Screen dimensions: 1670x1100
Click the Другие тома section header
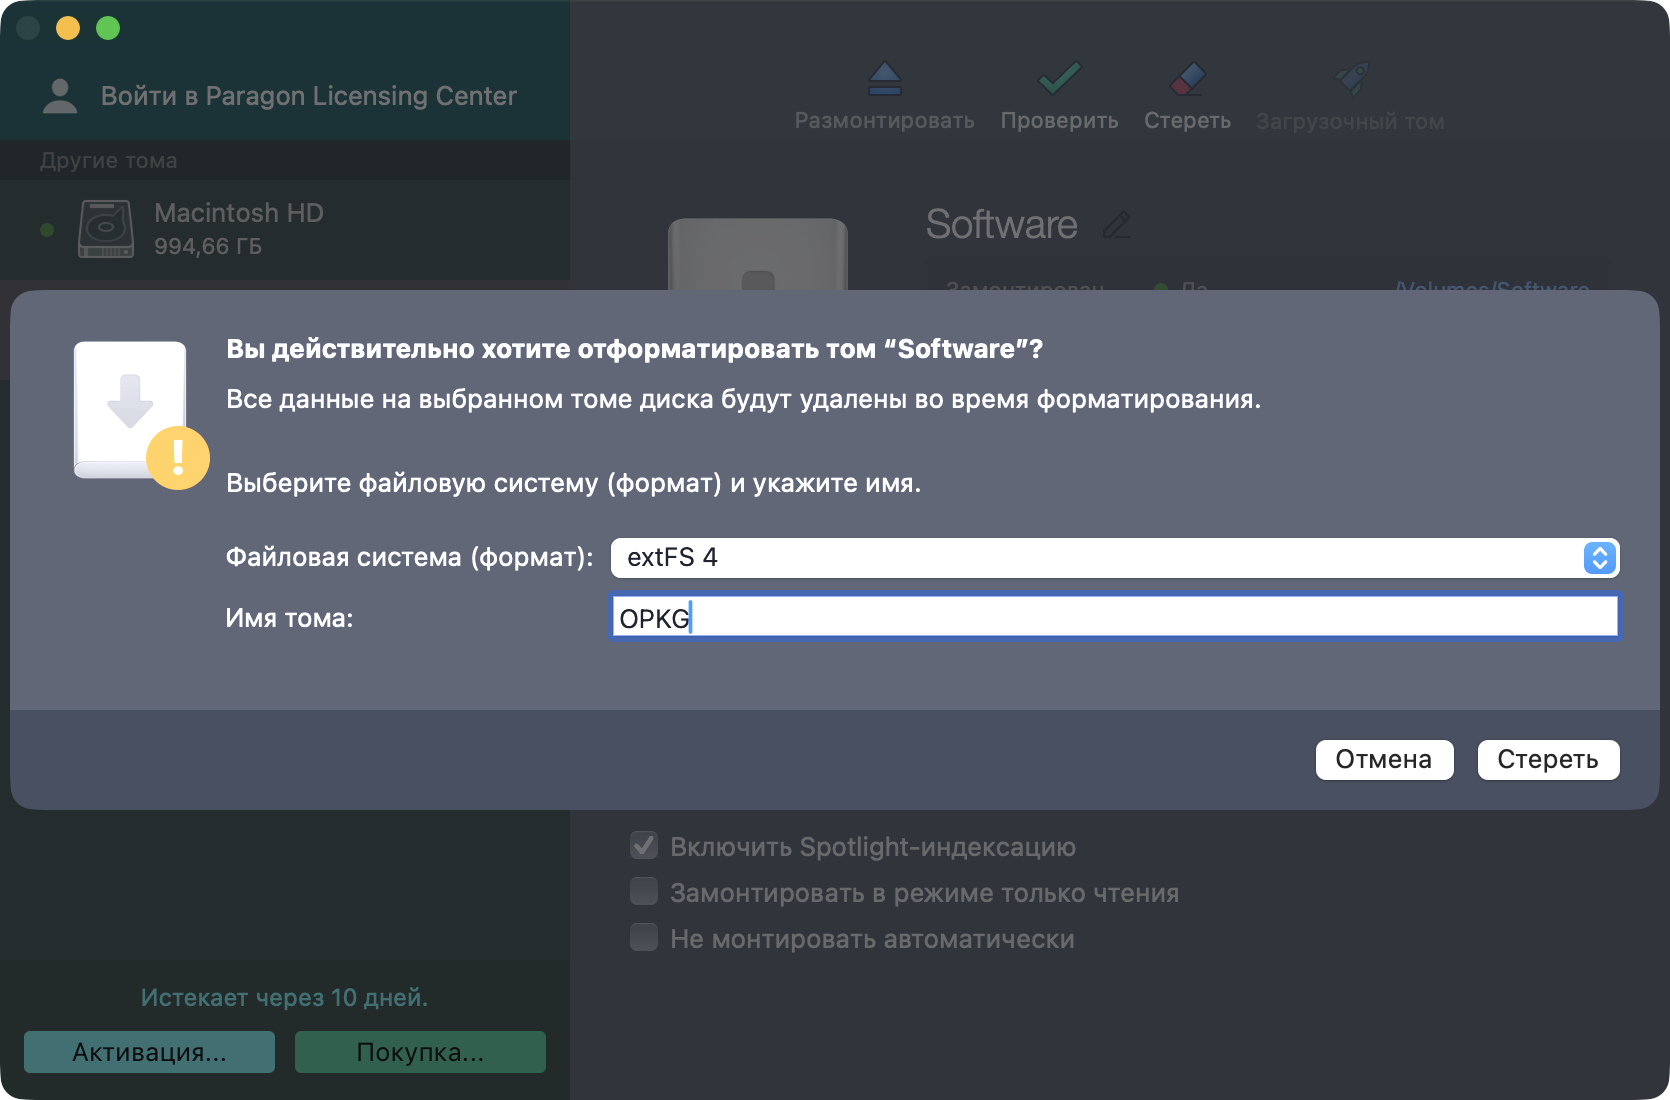[108, 161]
